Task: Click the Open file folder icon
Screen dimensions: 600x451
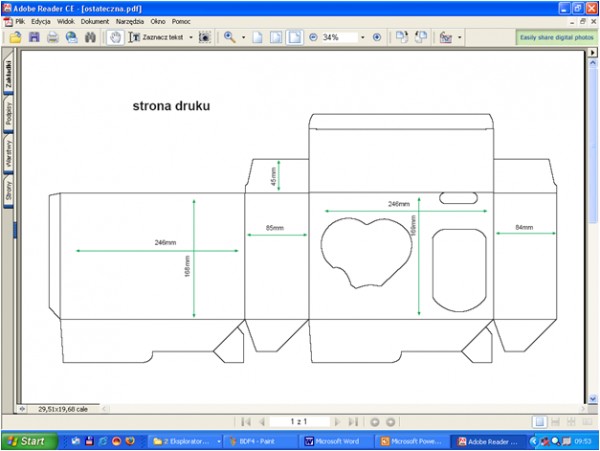Action: (15, 37)
